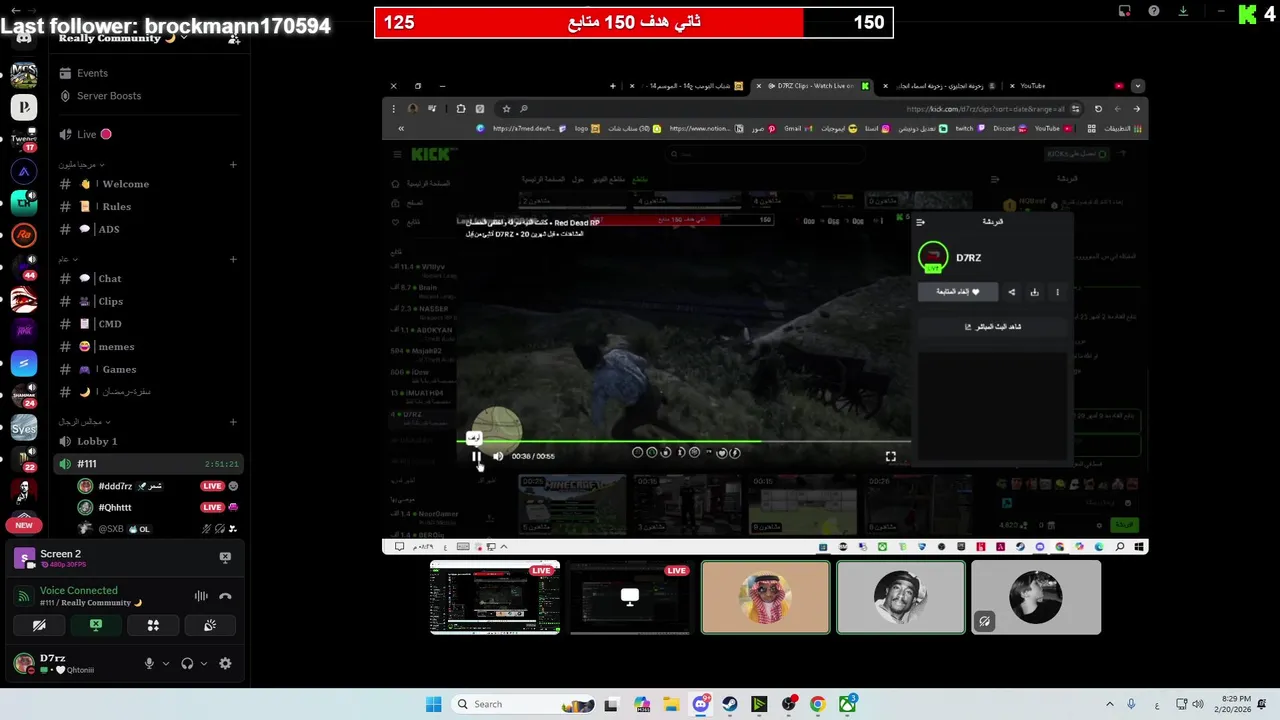The width and height of the screenshot is (1280, 720).
Task: Open the help question mark icon
Action: pyautogui.click(x=1154, y=11)
